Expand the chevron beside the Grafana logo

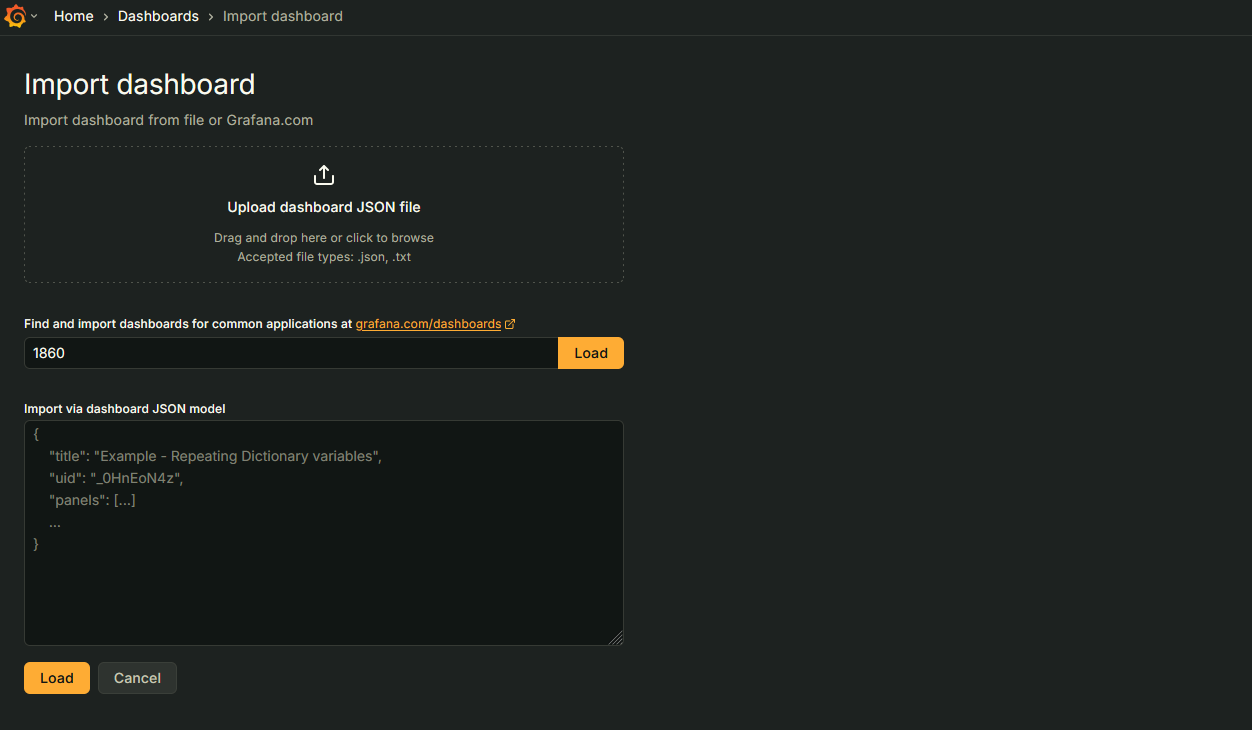point(34,17)
